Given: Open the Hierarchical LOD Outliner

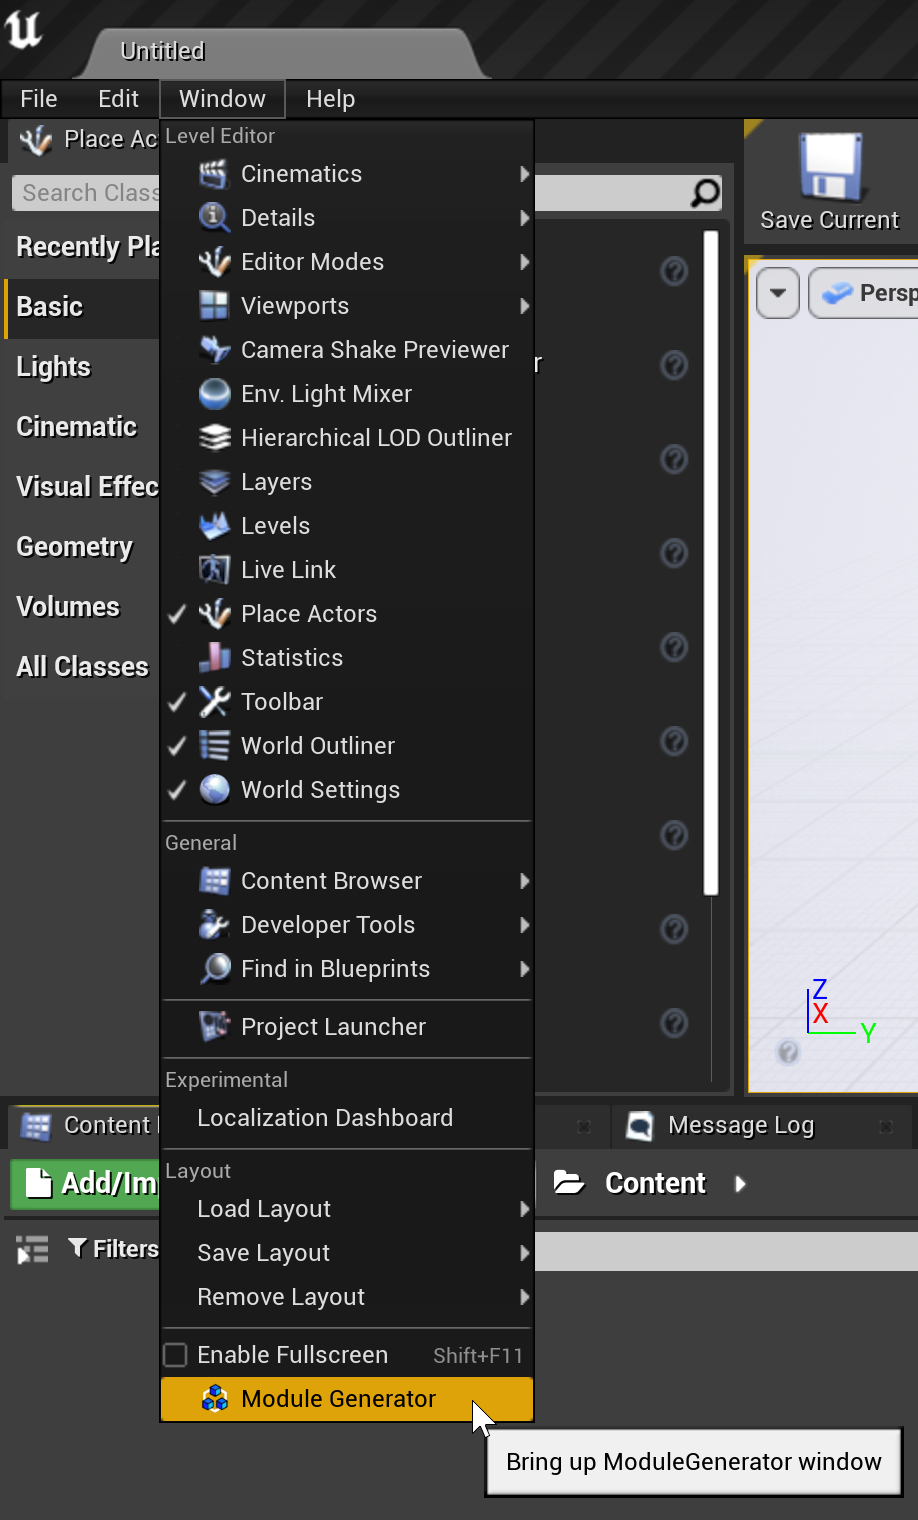Looking at the screenshot, I should (375, 437).
